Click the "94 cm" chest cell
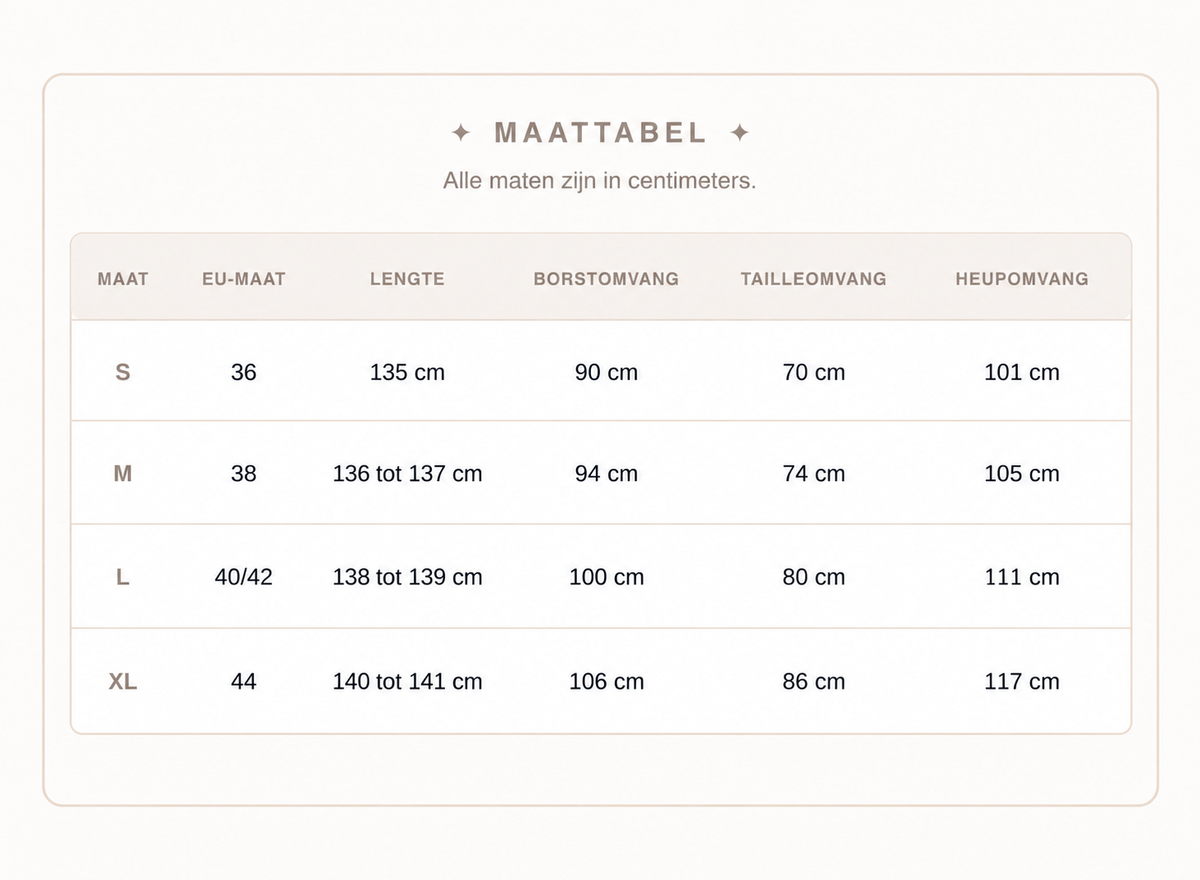The image size is (1200, 880). click(x=606, y=474)
